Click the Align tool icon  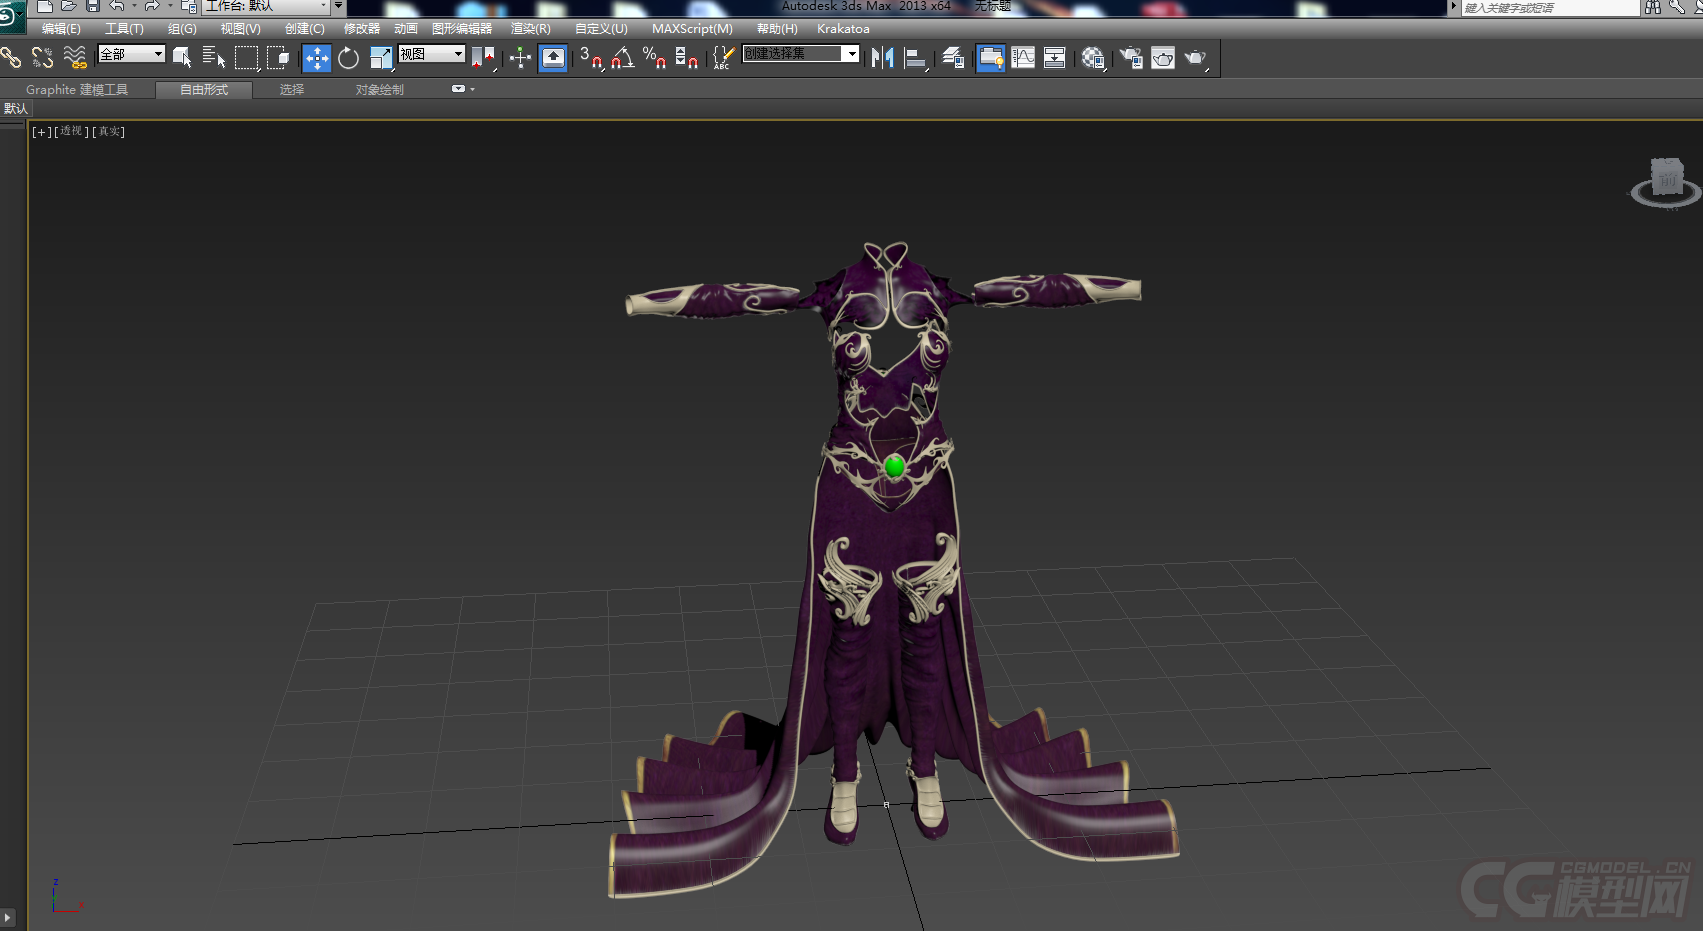tap(915, 58)
